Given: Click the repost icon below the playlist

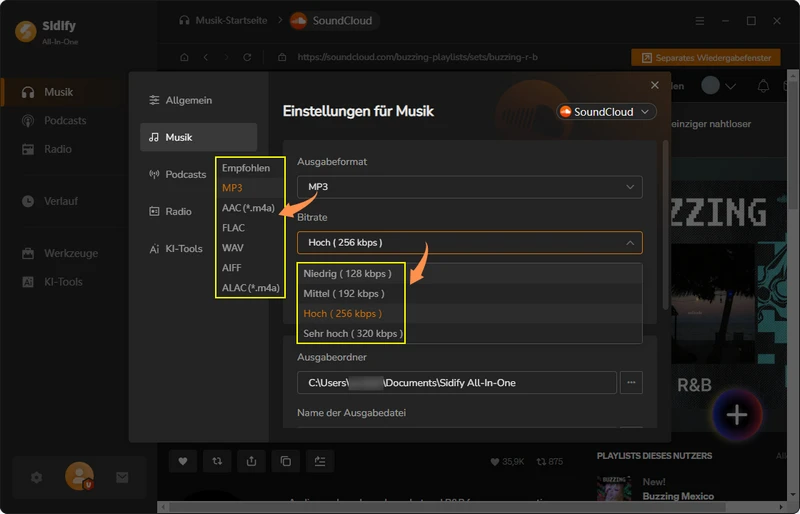Looking at the screenshot, I should (217, 461).
